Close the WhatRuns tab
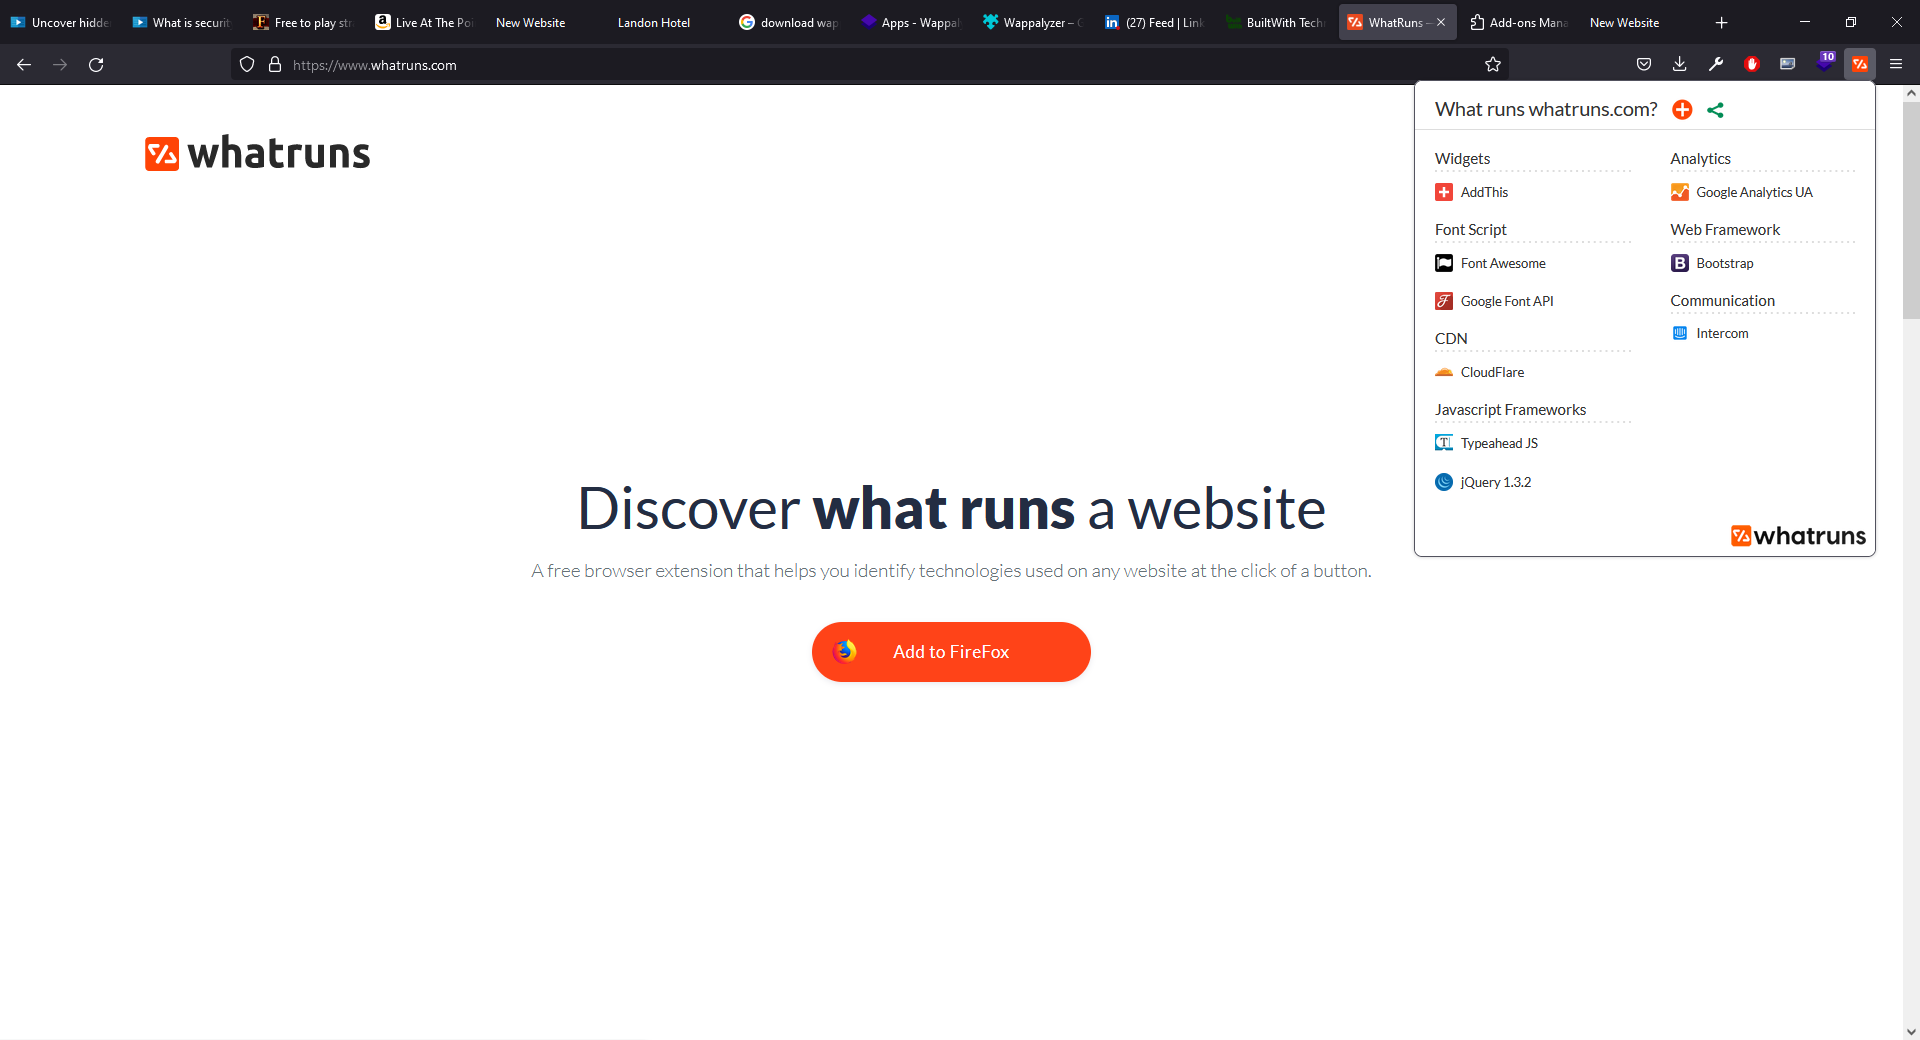 click(x=1441, y=22)
